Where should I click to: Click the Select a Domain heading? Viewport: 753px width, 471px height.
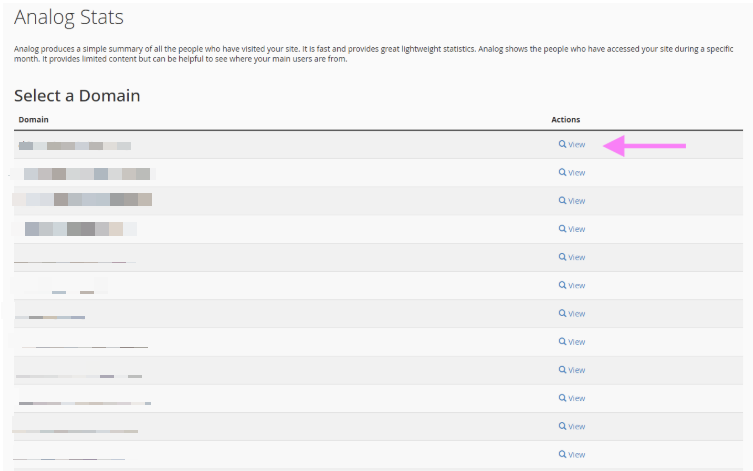tap(77, 96)
